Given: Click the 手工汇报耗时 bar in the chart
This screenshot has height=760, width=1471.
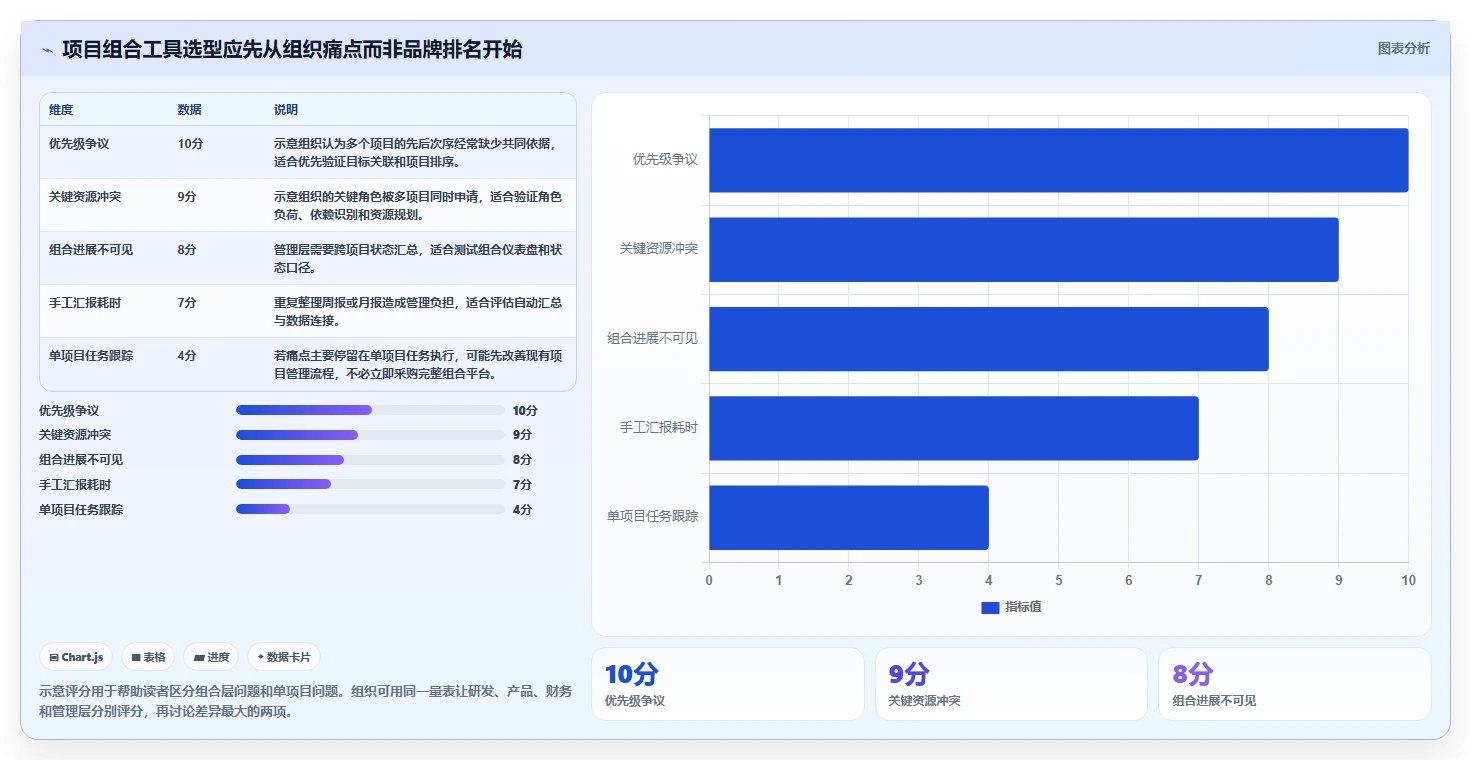Looking at the screenshot, I should (954, 428).
